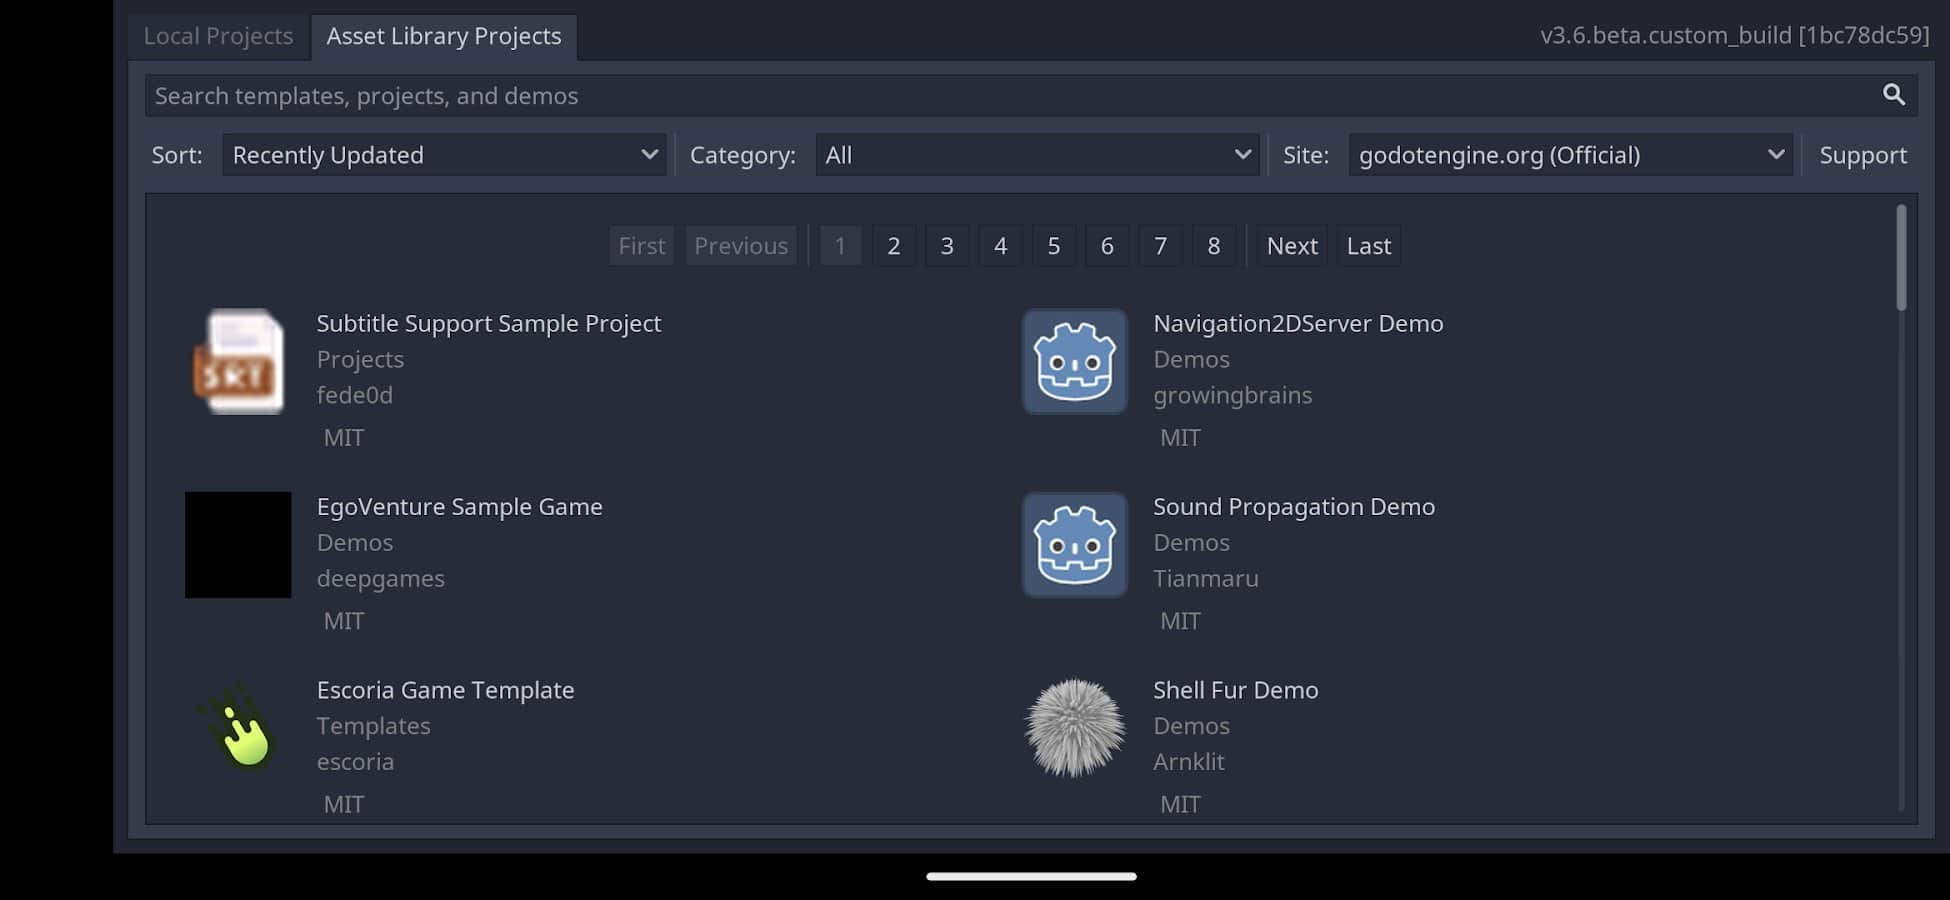Go to page 2 of results
The image size is (1950, 900).
tap(894, 246)
